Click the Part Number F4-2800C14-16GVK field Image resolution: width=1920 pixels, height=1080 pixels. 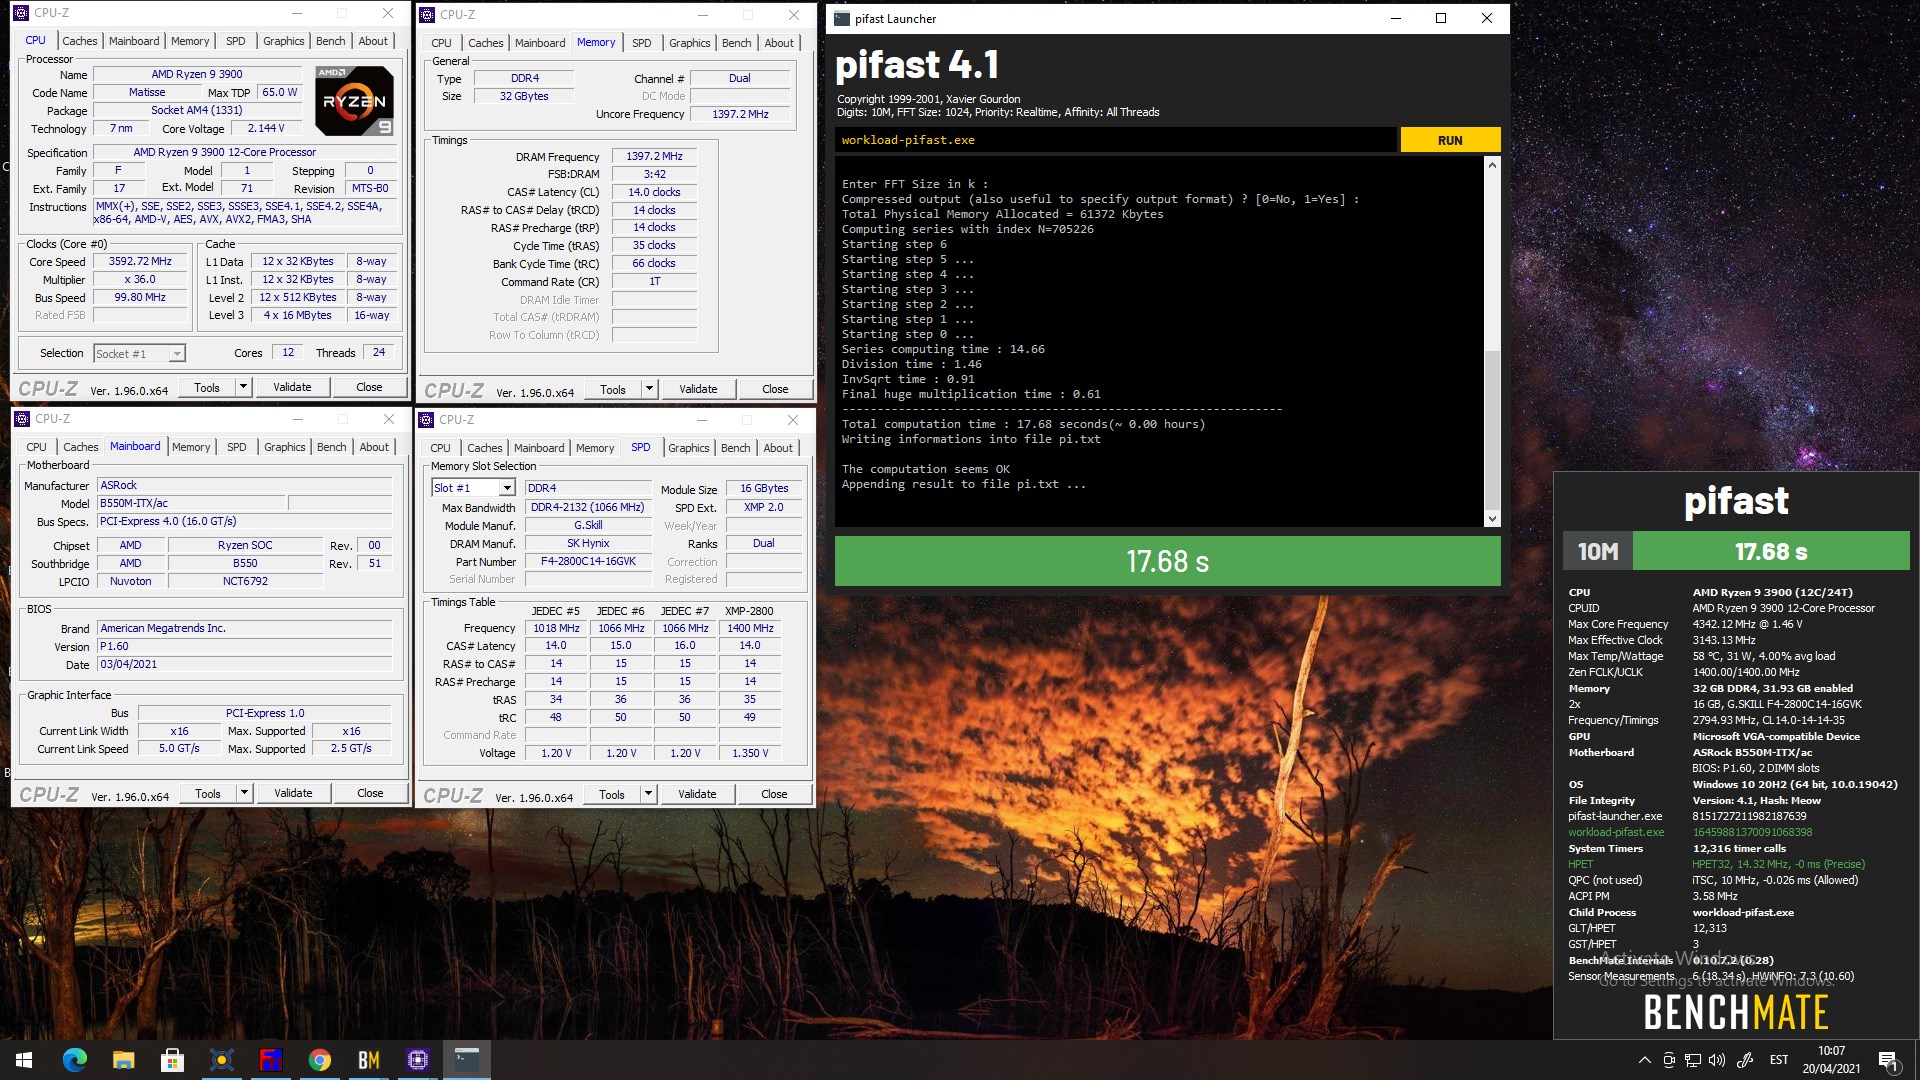(588, 561)
